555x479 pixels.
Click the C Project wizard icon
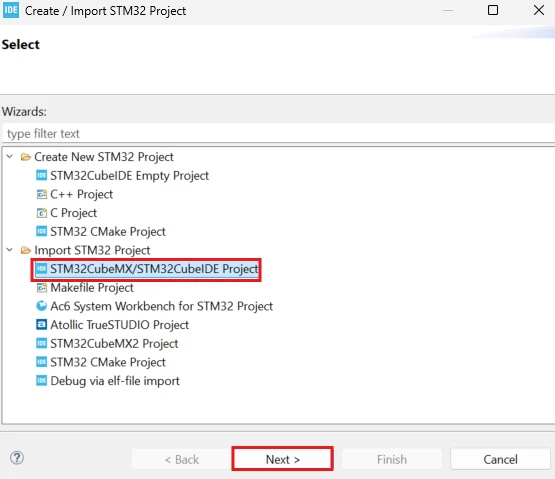41,213
